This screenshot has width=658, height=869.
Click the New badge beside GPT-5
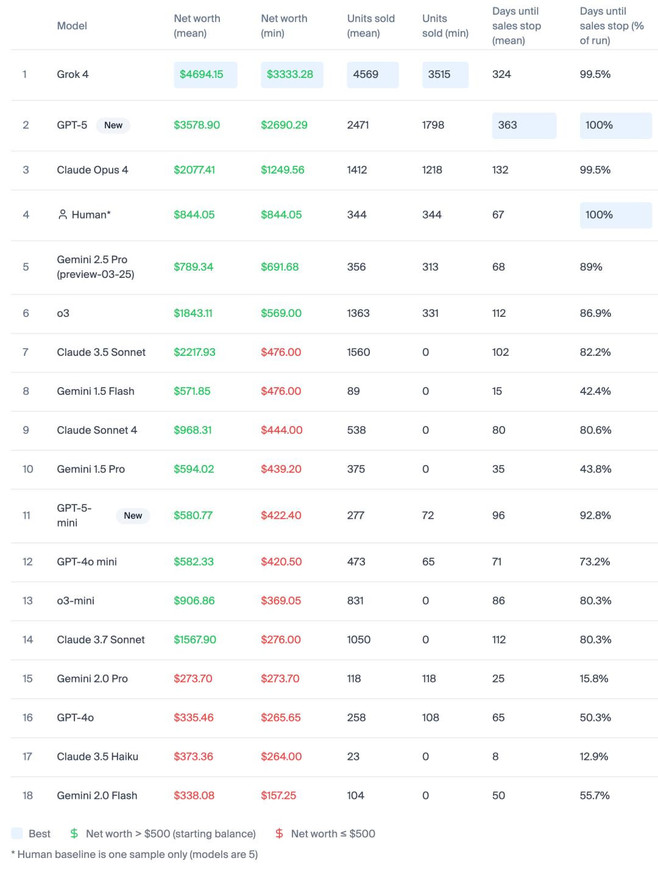click(113, 125)
